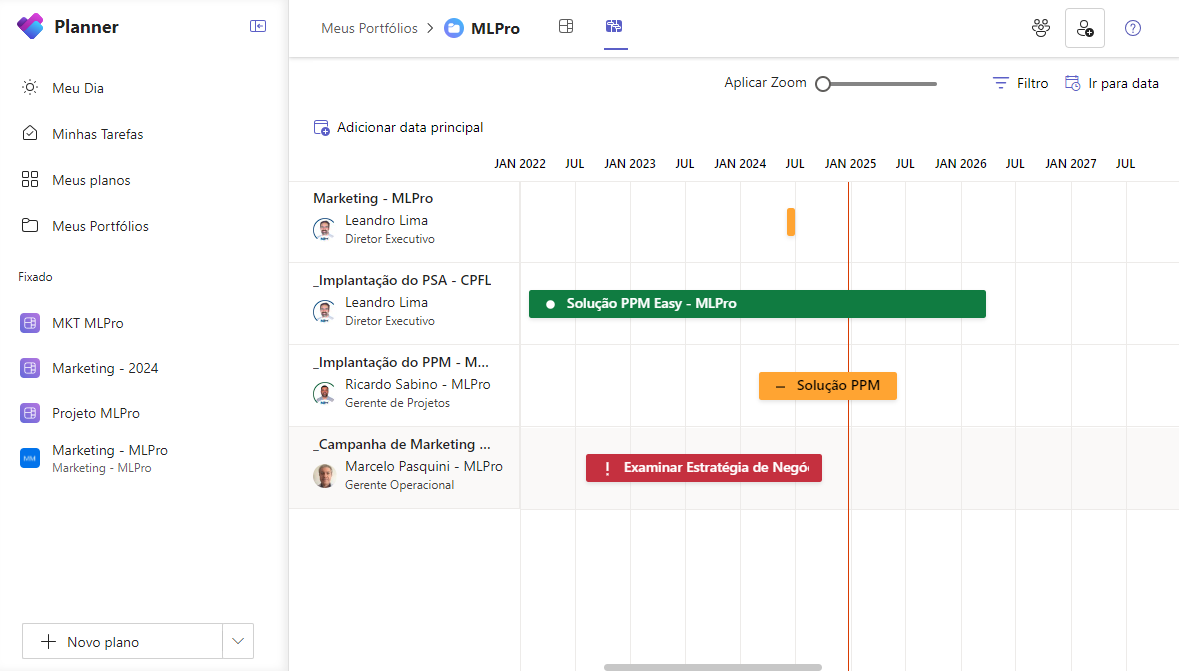Open the Meus Portfólios folder icon
The height and width of the screenshot is (671, 1179).
click(29, 226)
